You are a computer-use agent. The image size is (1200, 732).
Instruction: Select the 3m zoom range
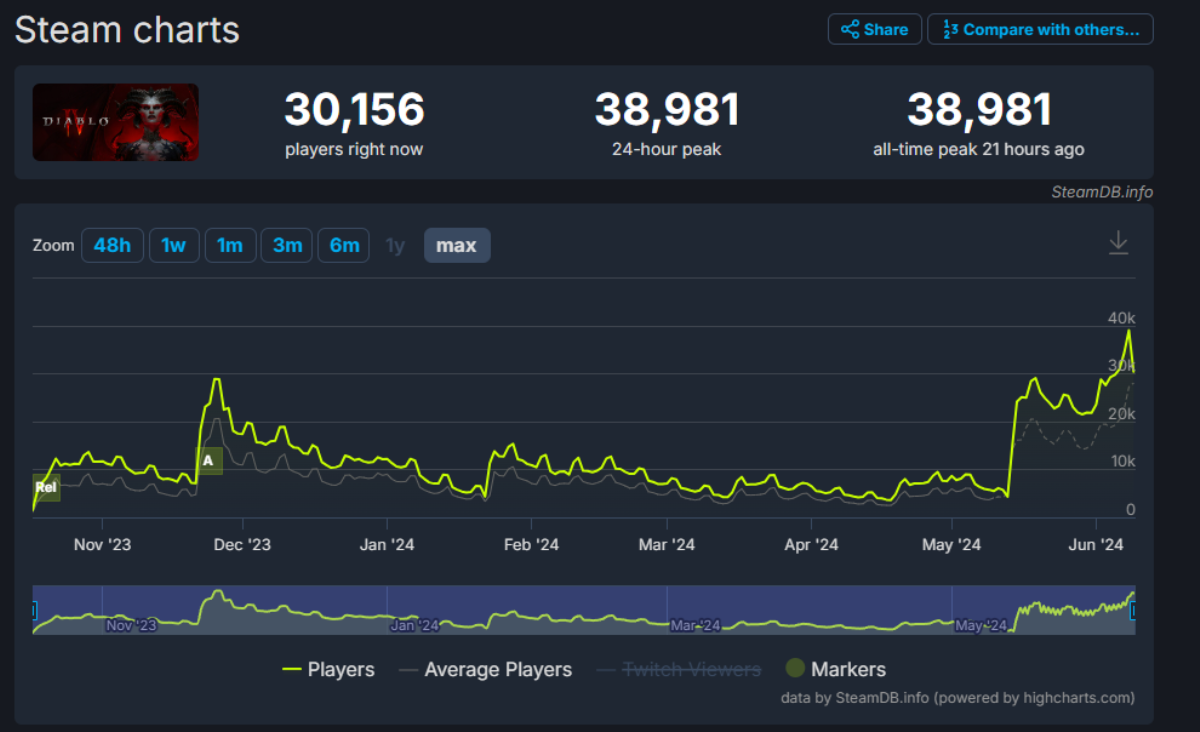[287, 245]
